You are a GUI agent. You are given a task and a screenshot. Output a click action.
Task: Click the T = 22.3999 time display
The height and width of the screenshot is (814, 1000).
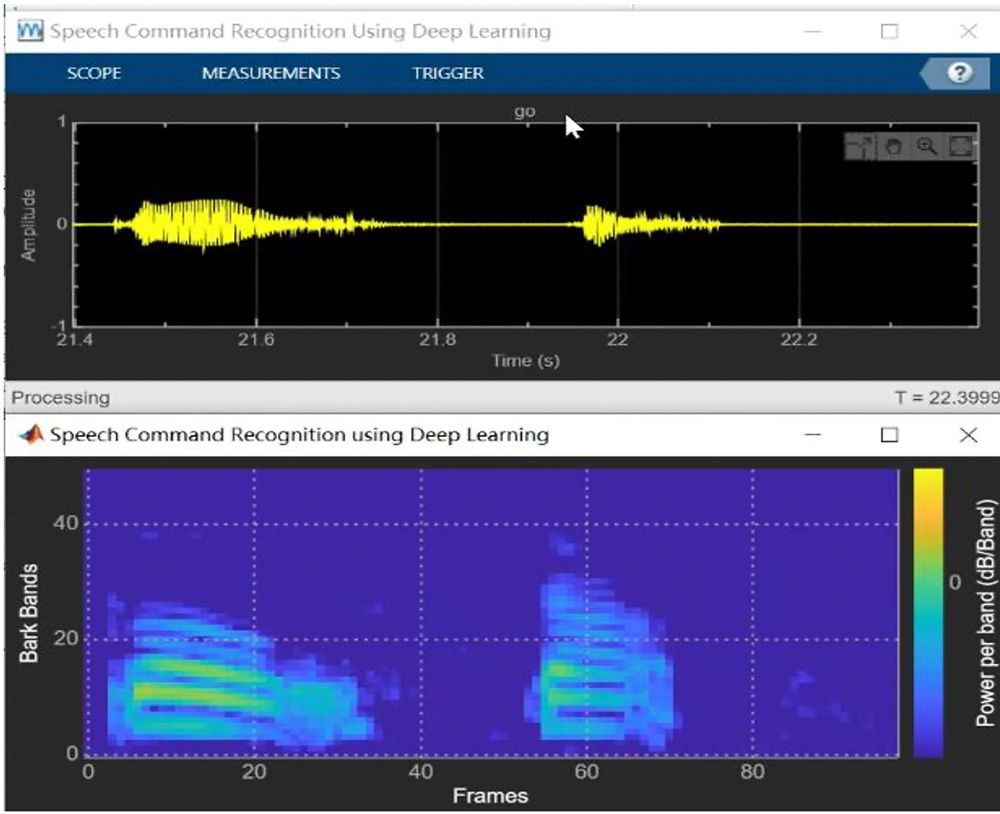coord(957,397)
